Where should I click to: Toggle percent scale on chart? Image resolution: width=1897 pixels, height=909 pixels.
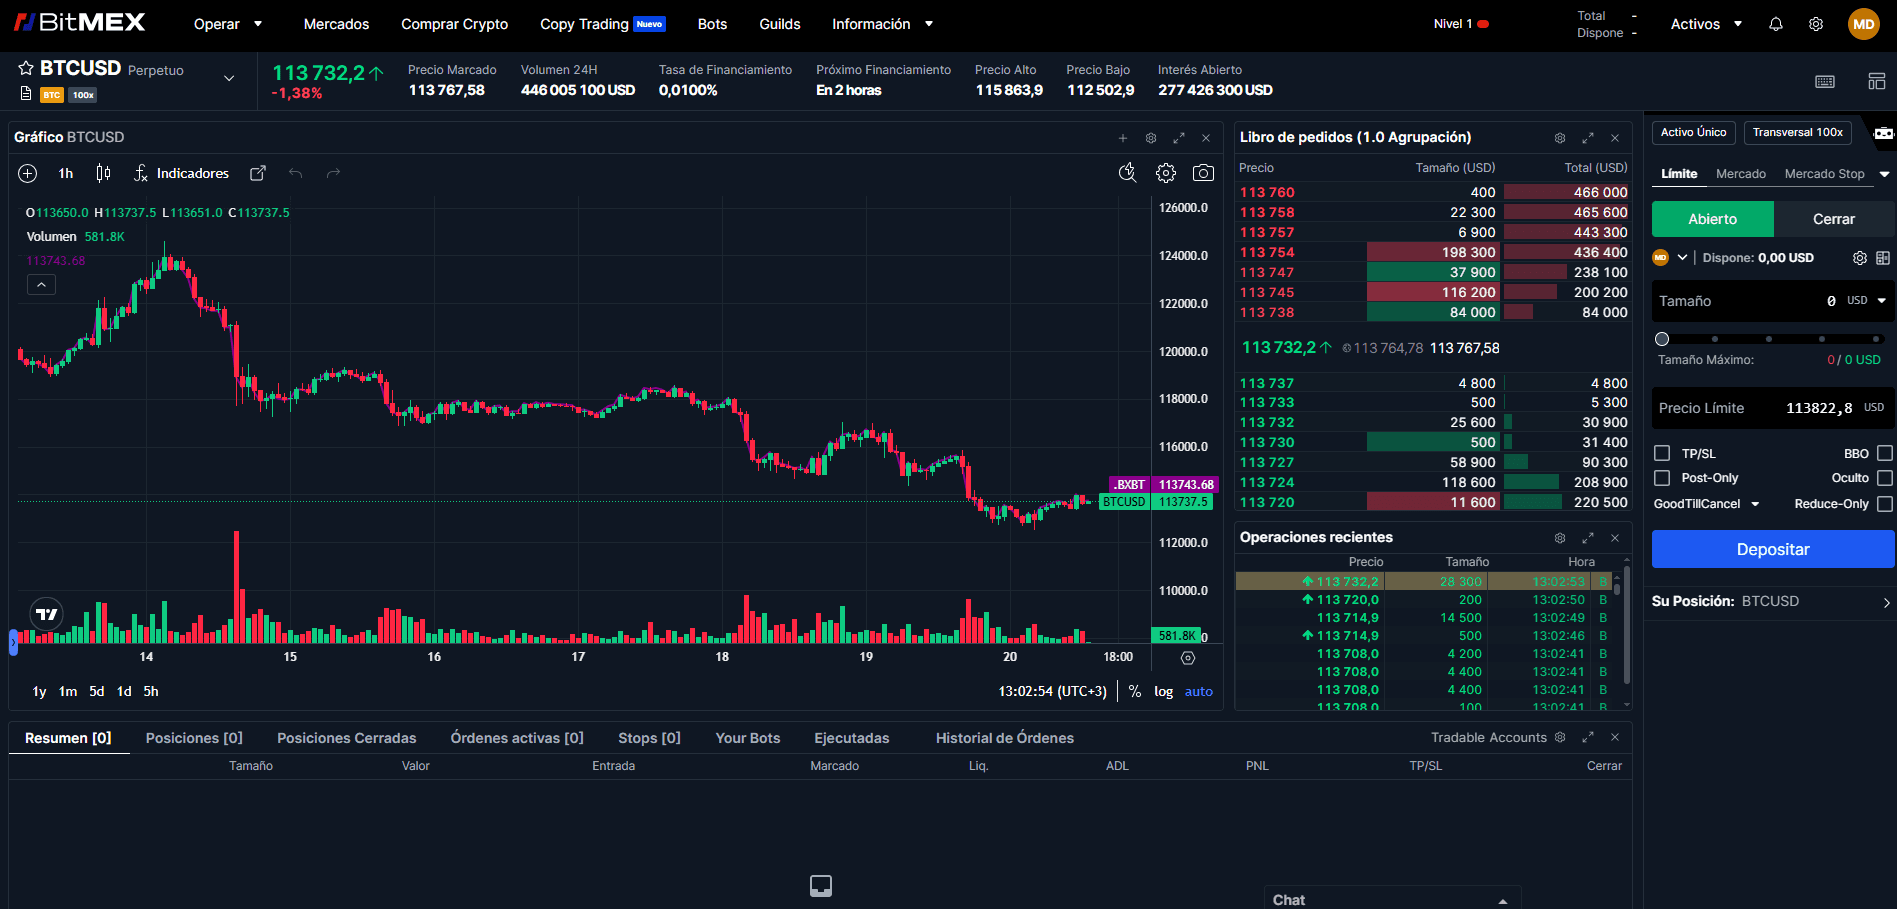[x=1135, y=691]
